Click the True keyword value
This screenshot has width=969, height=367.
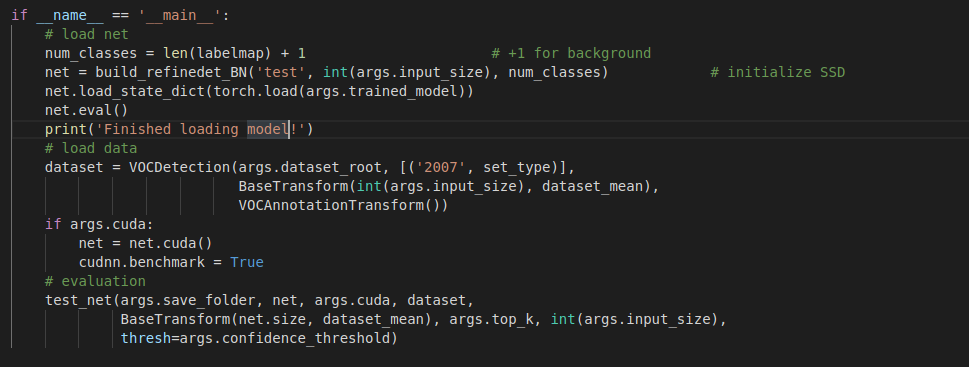[247, 262]
